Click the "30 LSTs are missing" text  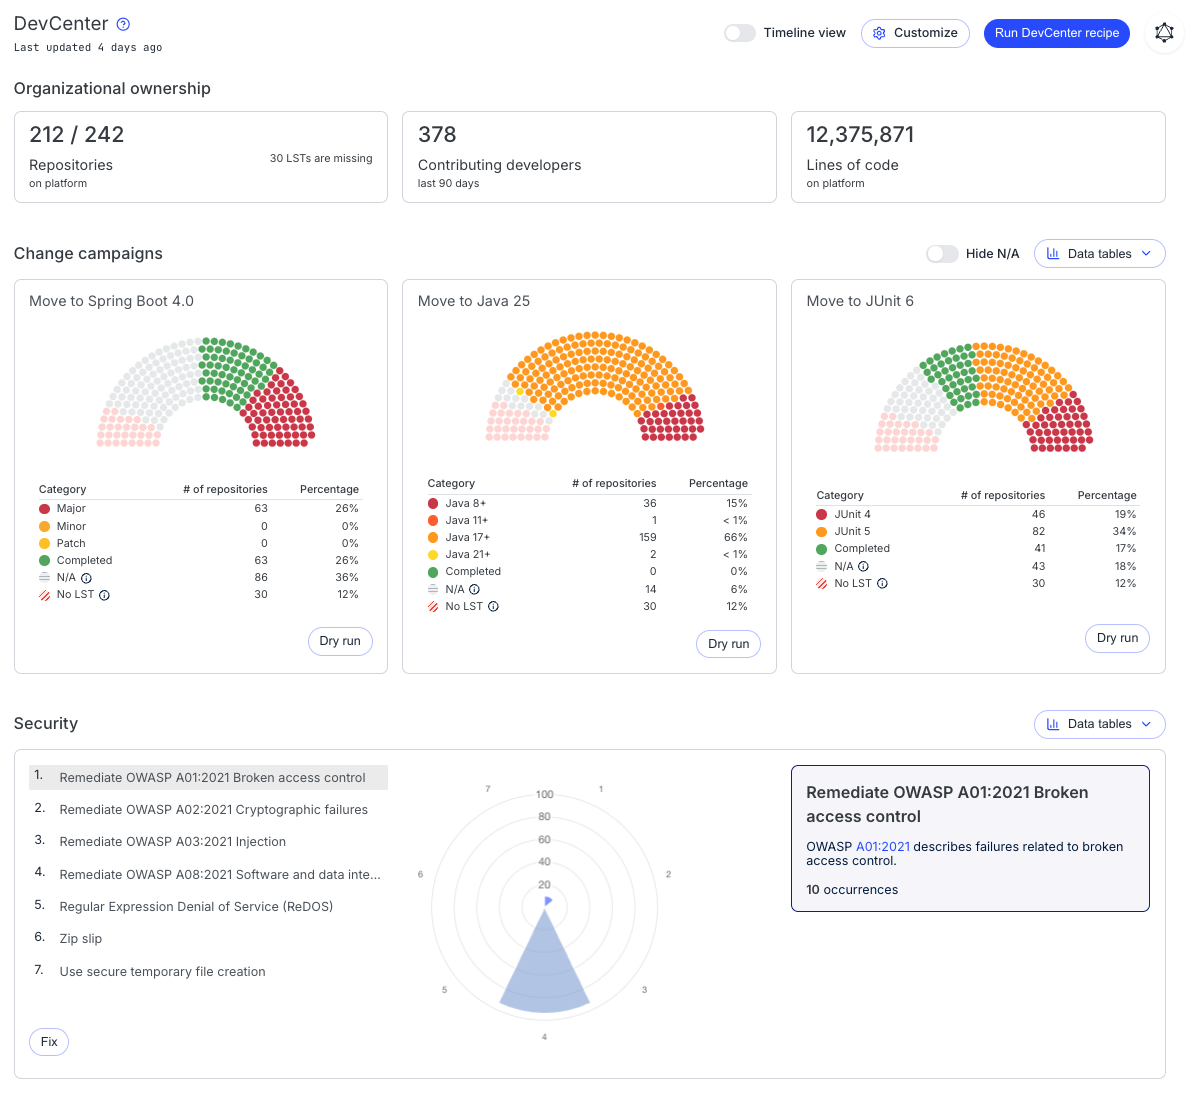point(321,158)
